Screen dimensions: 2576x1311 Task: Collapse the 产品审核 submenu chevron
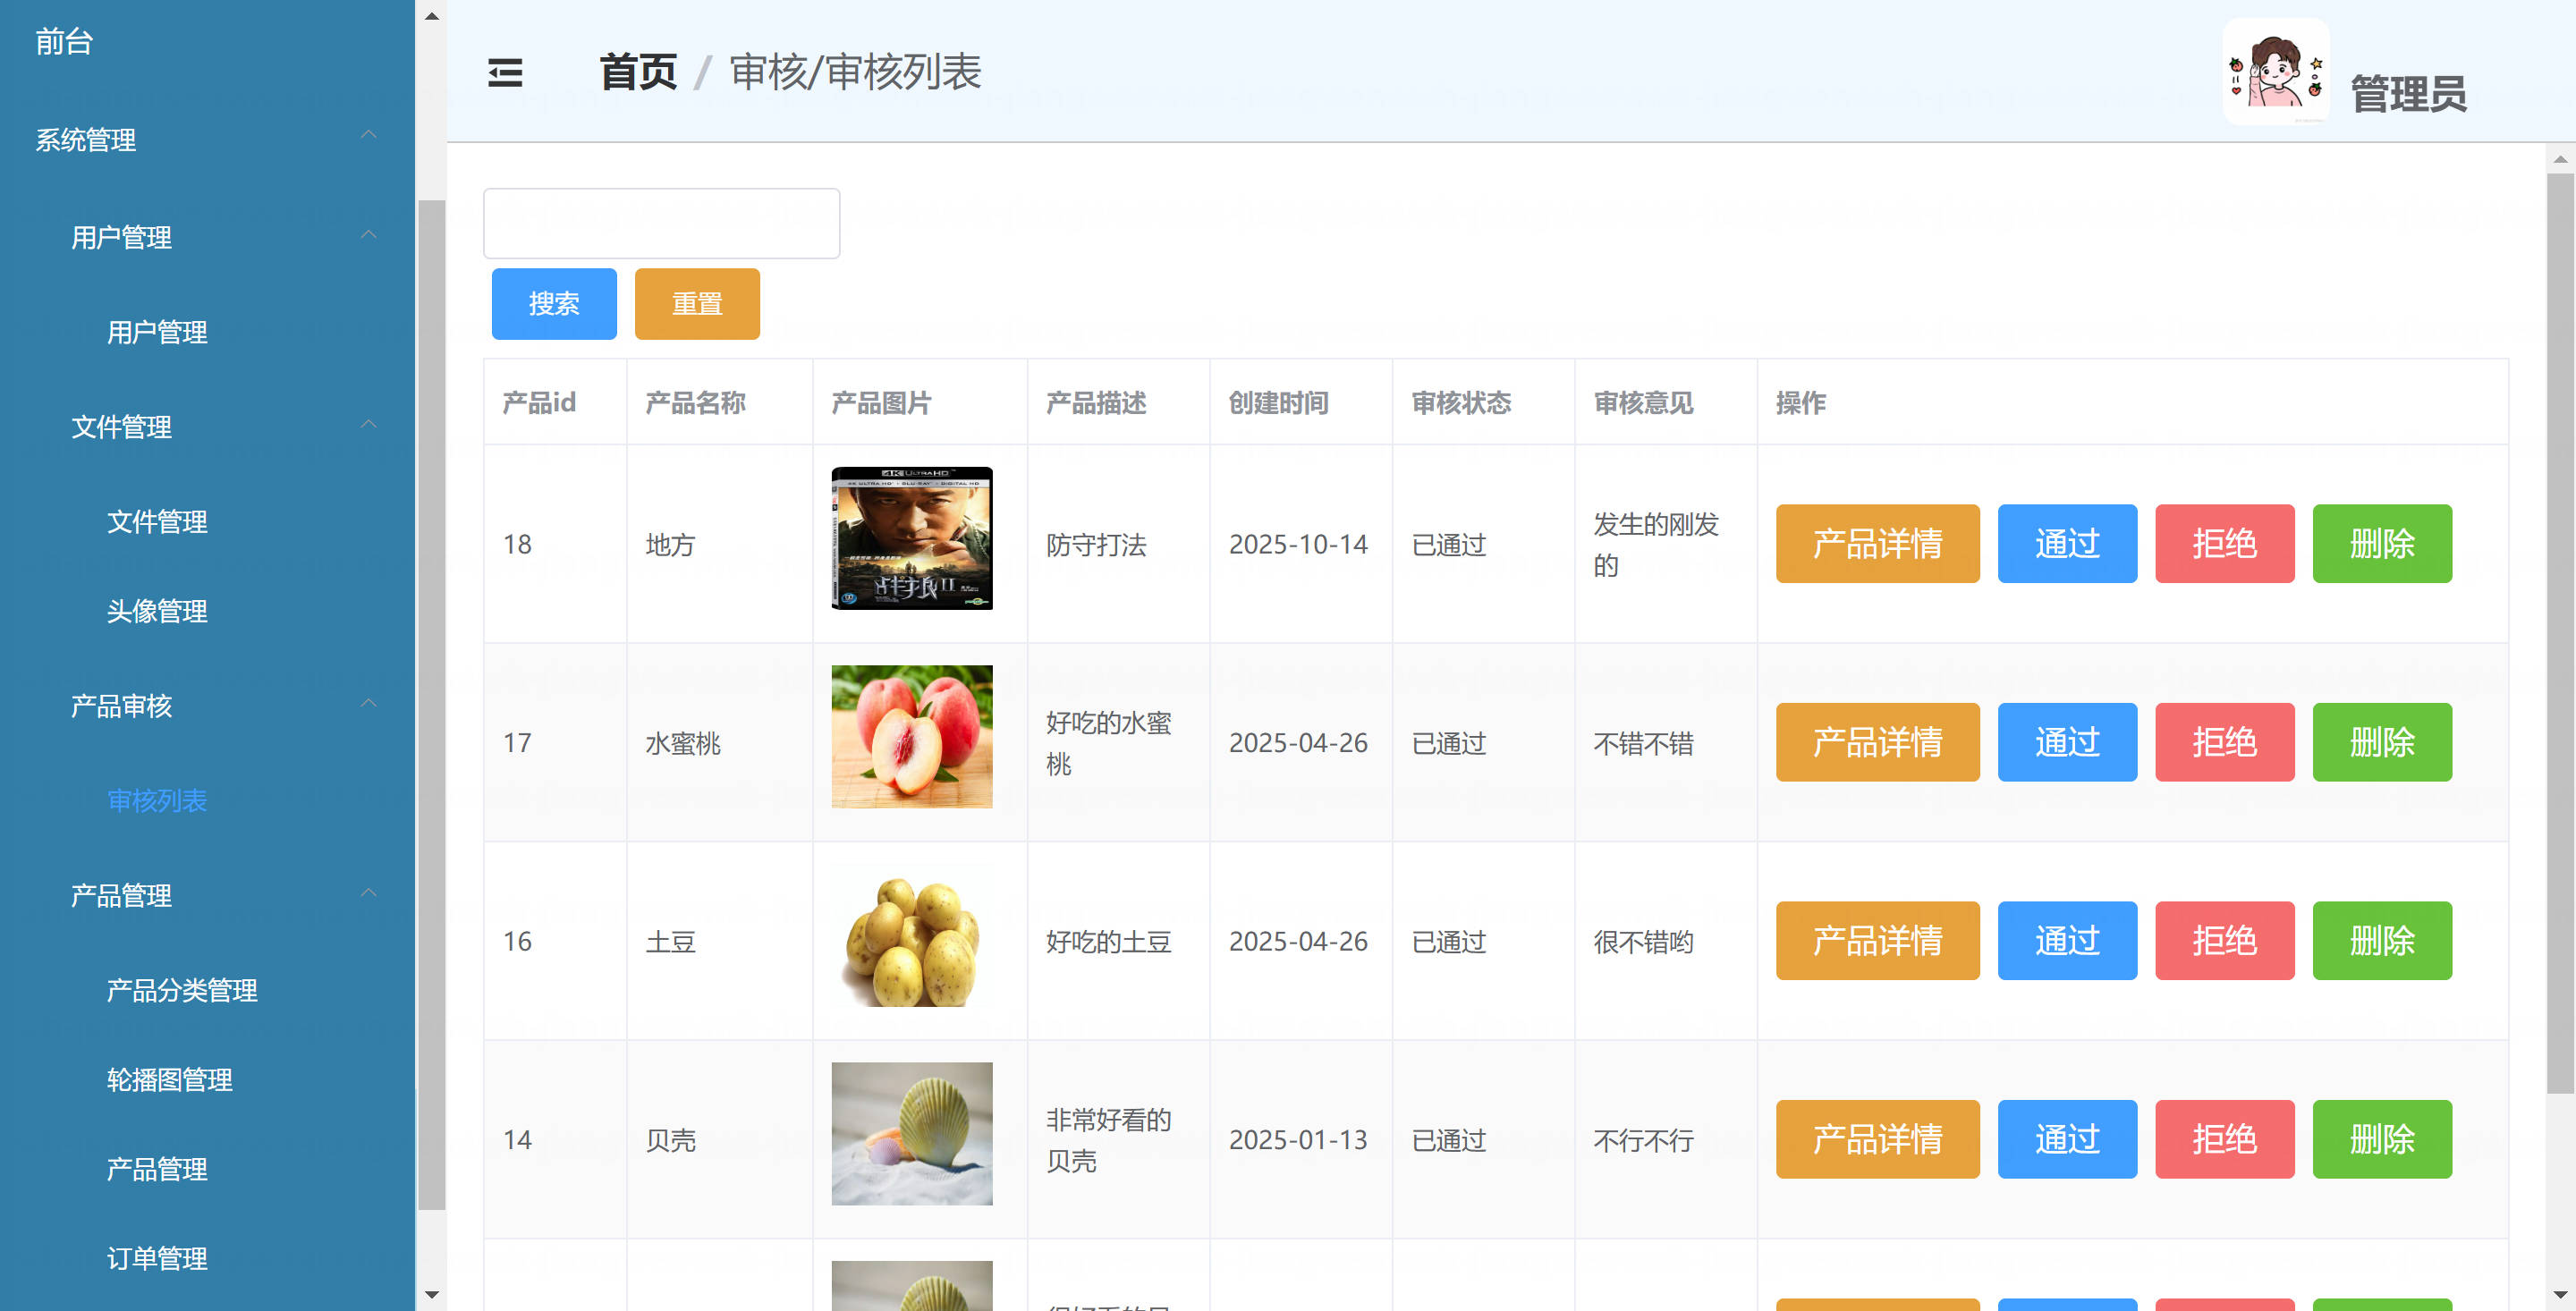[369, 704]
